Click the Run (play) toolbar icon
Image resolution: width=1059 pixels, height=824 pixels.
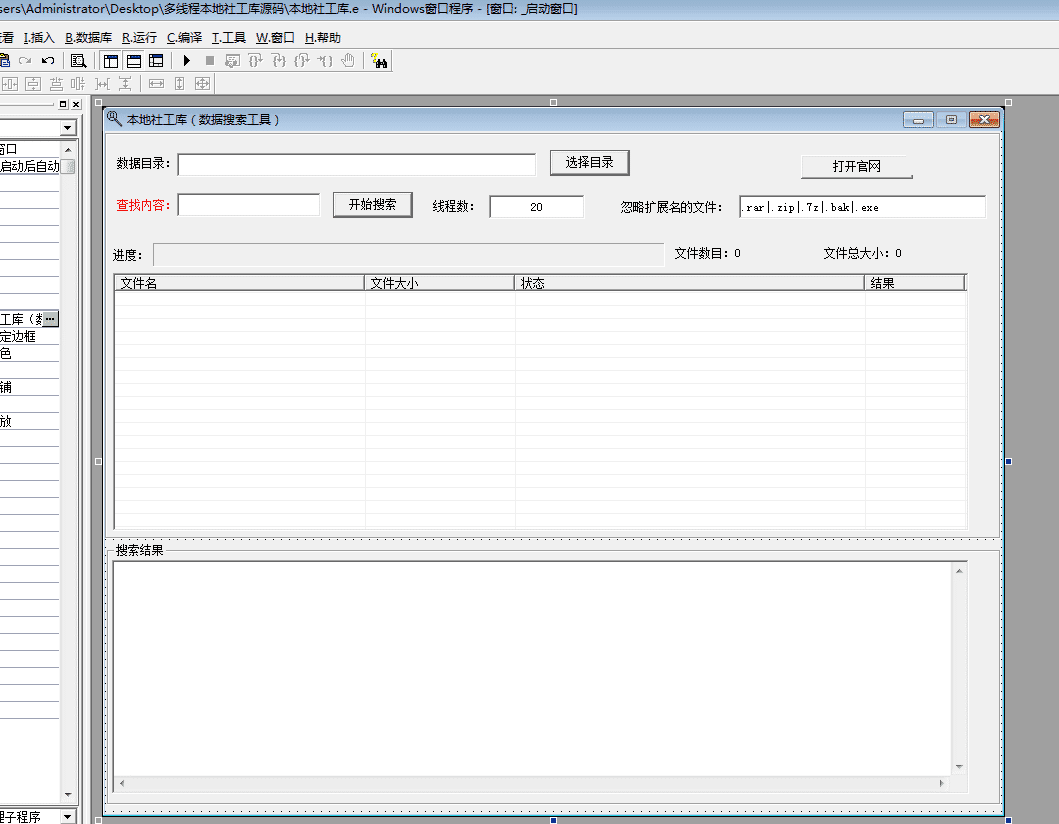[187, 61]
